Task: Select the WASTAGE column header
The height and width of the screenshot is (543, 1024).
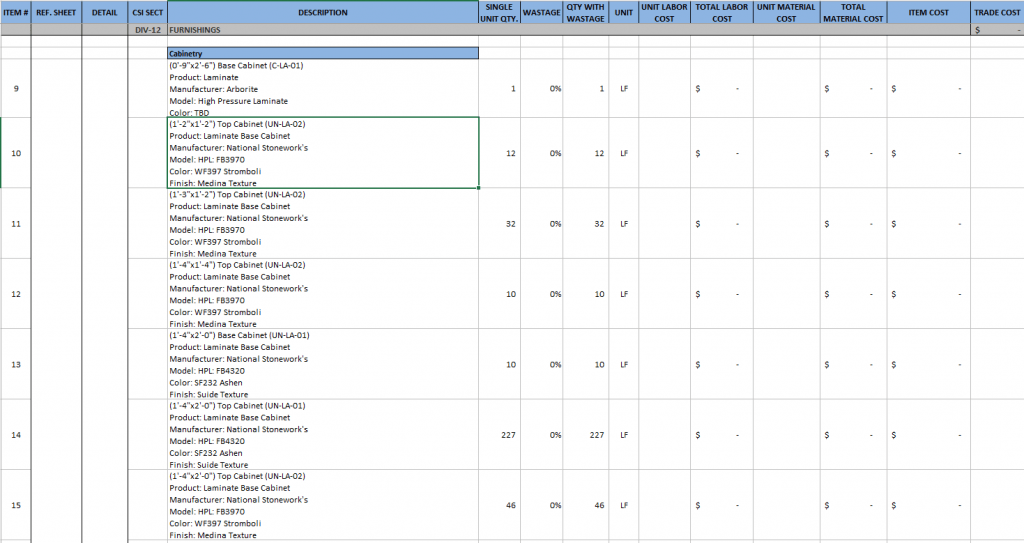Action: (541, 13)
